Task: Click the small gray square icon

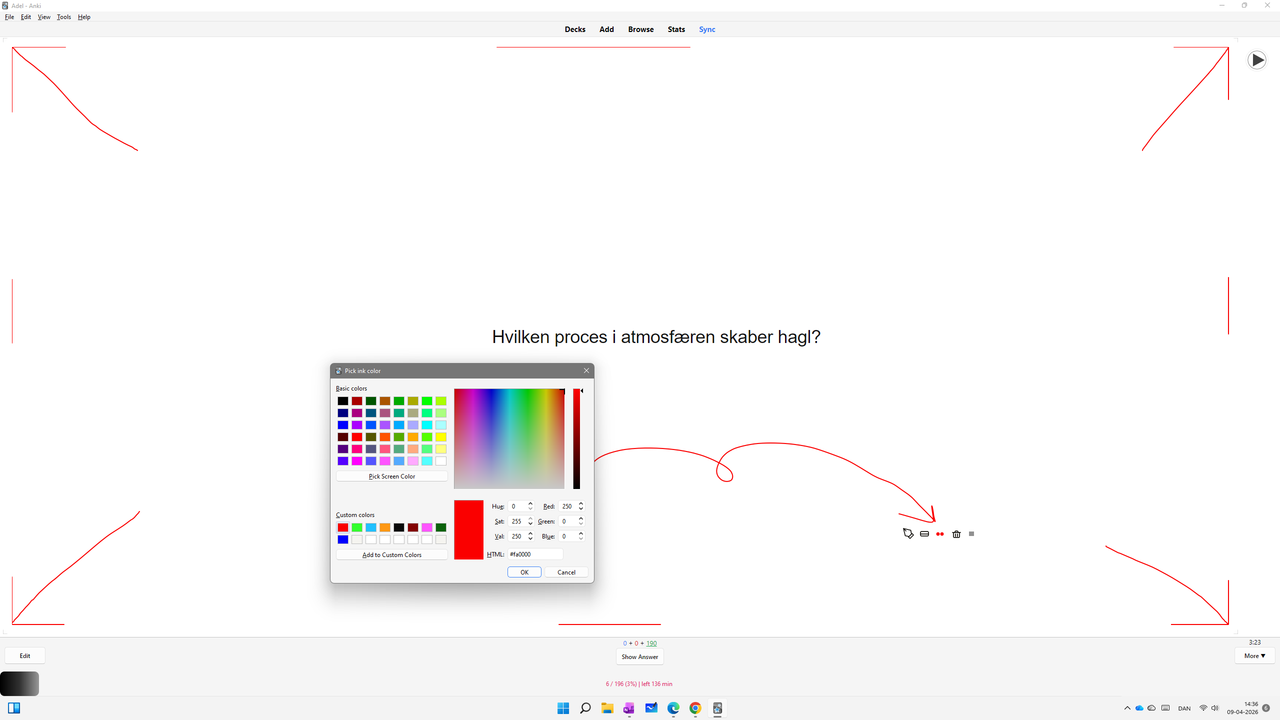Action: pyautogui.click(x=971, y=534)
